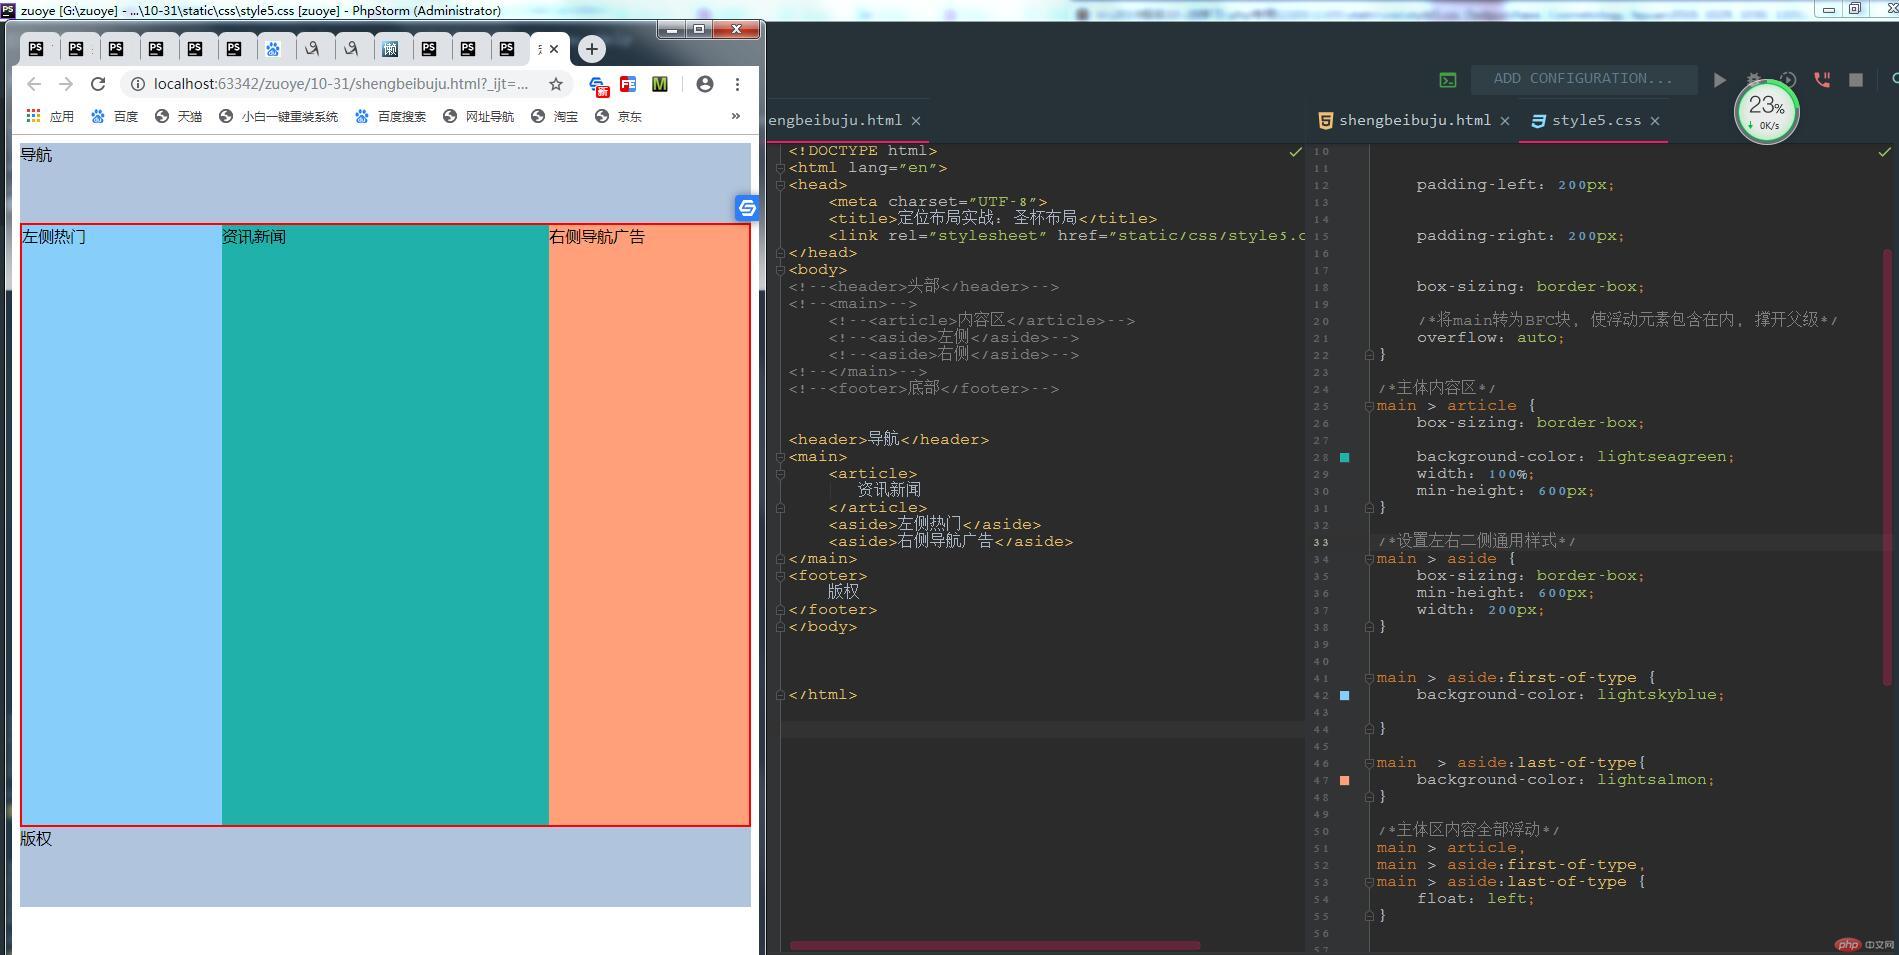Viewport: 1899px width, 955px height.
Task: Open the 百度 bookmark
Action: point(114,116)
